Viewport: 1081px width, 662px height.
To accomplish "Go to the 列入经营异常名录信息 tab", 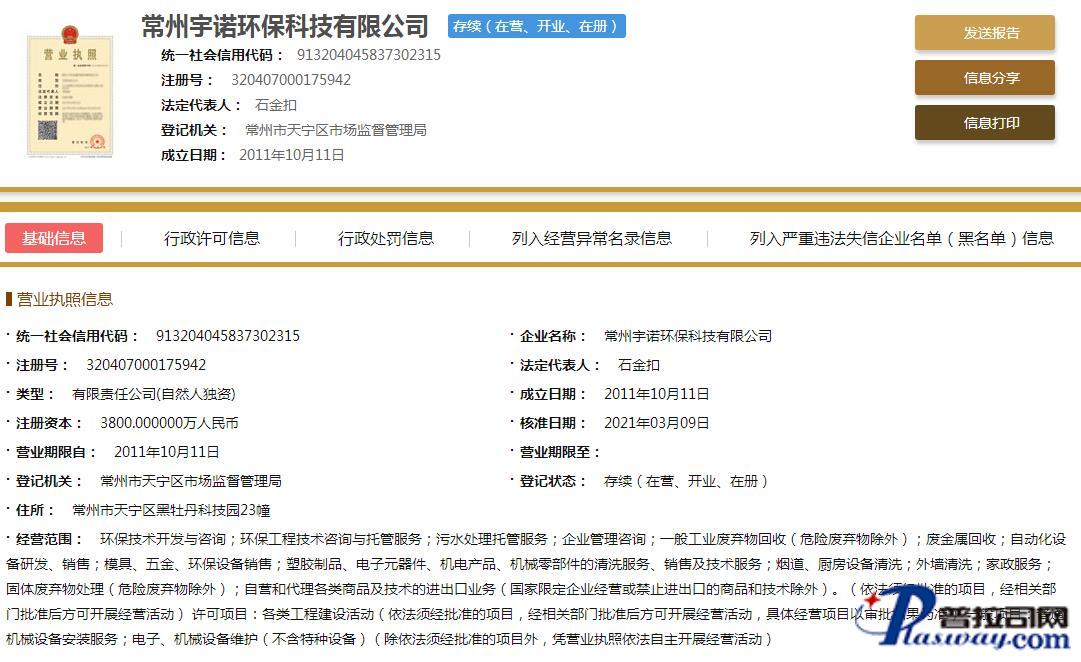I will [x=591, y=238].
